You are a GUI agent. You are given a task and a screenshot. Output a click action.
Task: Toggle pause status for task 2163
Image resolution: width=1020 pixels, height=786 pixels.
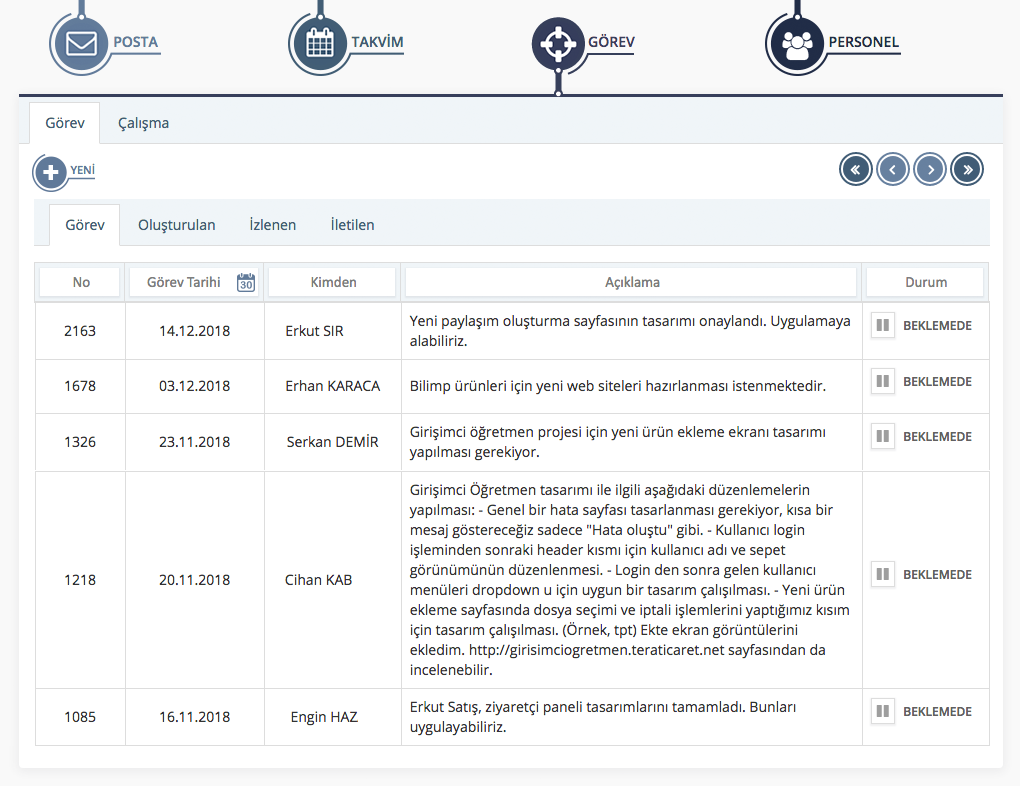[x=882, y=325]
